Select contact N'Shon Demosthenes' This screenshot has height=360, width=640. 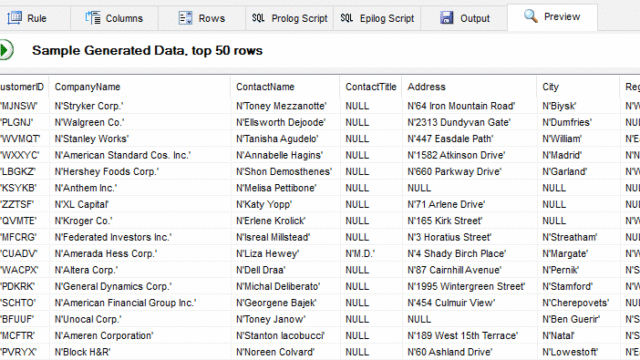285,171
